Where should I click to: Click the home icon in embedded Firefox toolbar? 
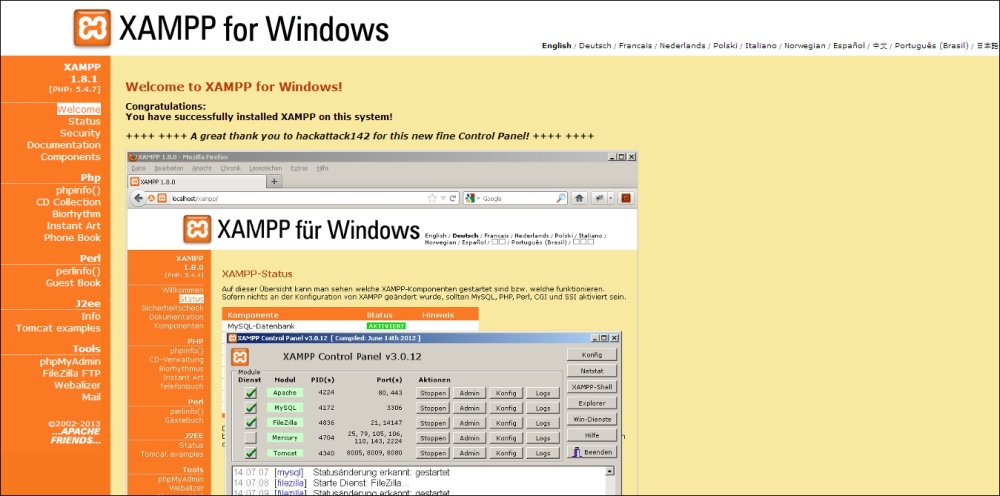(578, 198)
